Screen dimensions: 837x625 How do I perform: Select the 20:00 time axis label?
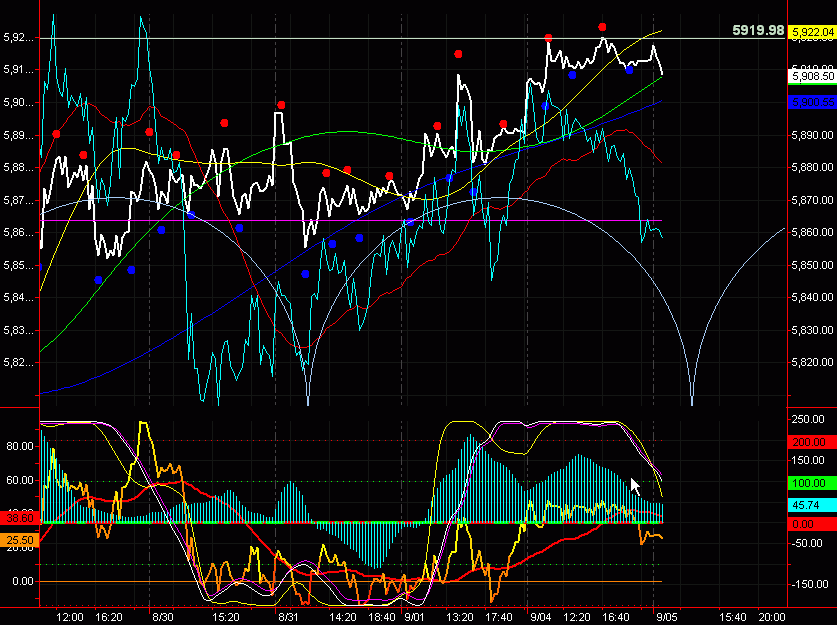click(x=772, y=618)
